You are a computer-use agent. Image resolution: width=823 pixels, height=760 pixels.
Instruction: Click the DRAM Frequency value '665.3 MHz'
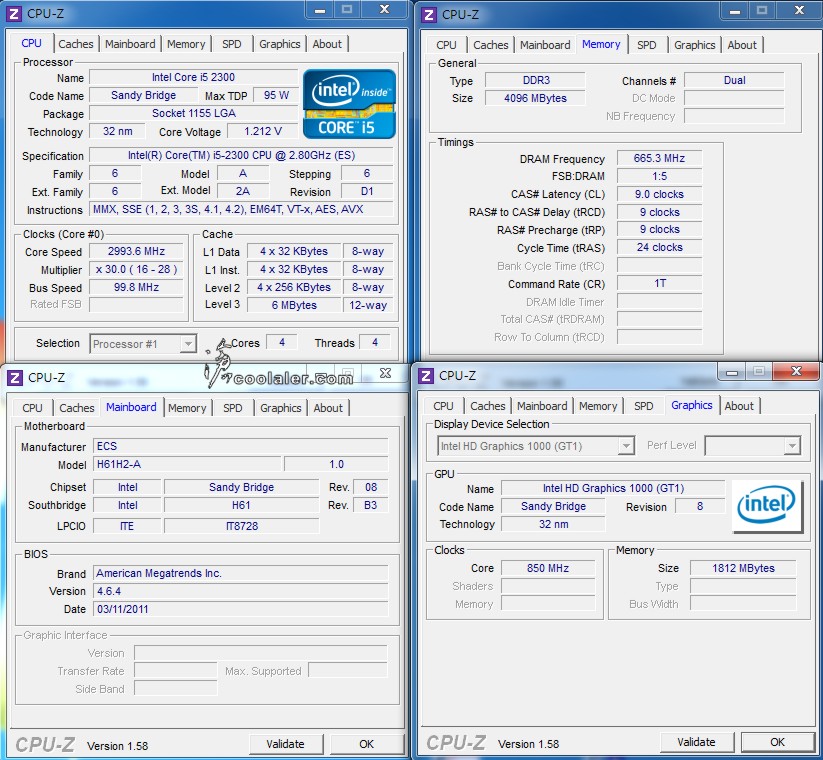659,159
